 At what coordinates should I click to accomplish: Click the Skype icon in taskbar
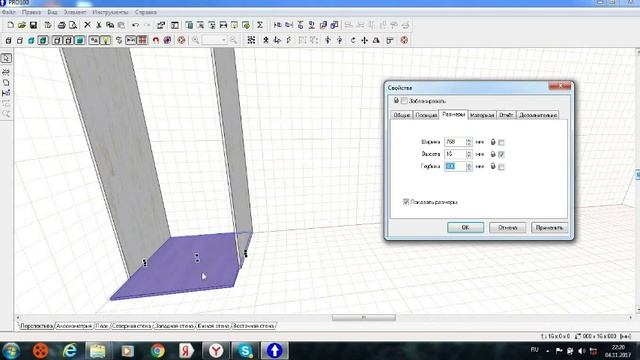245,351
